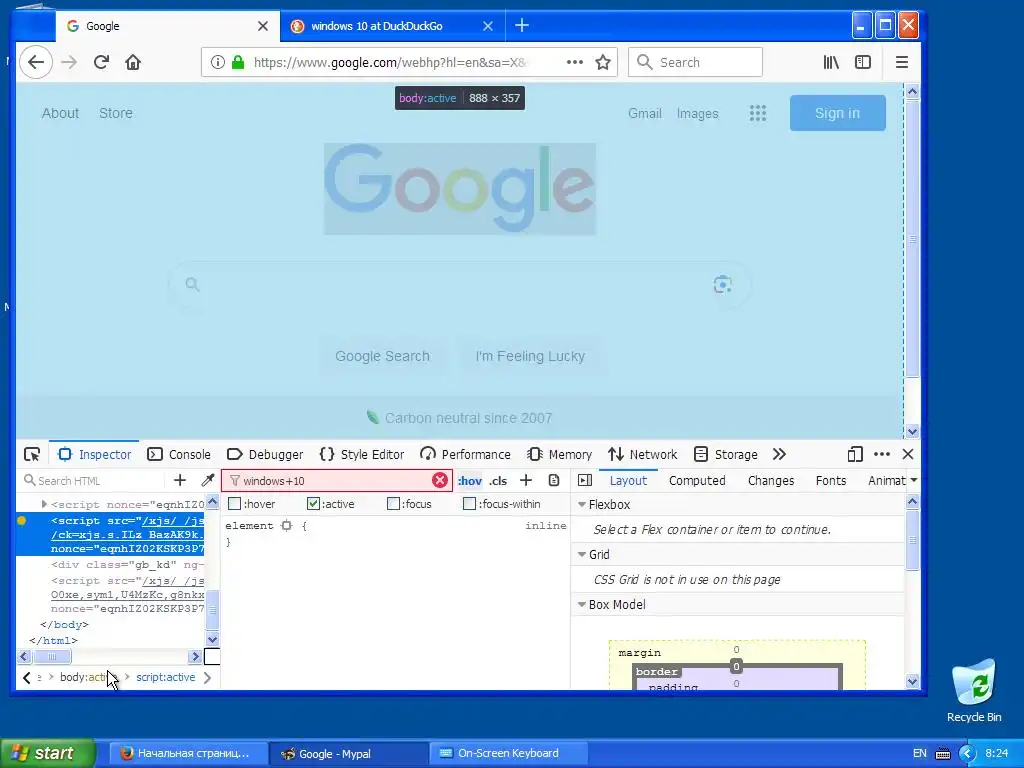This screenshot has height=768, width=1024.
Task: Toggle the browser sidebar icon
Action: pyautogui.click(x=863, y=62)
